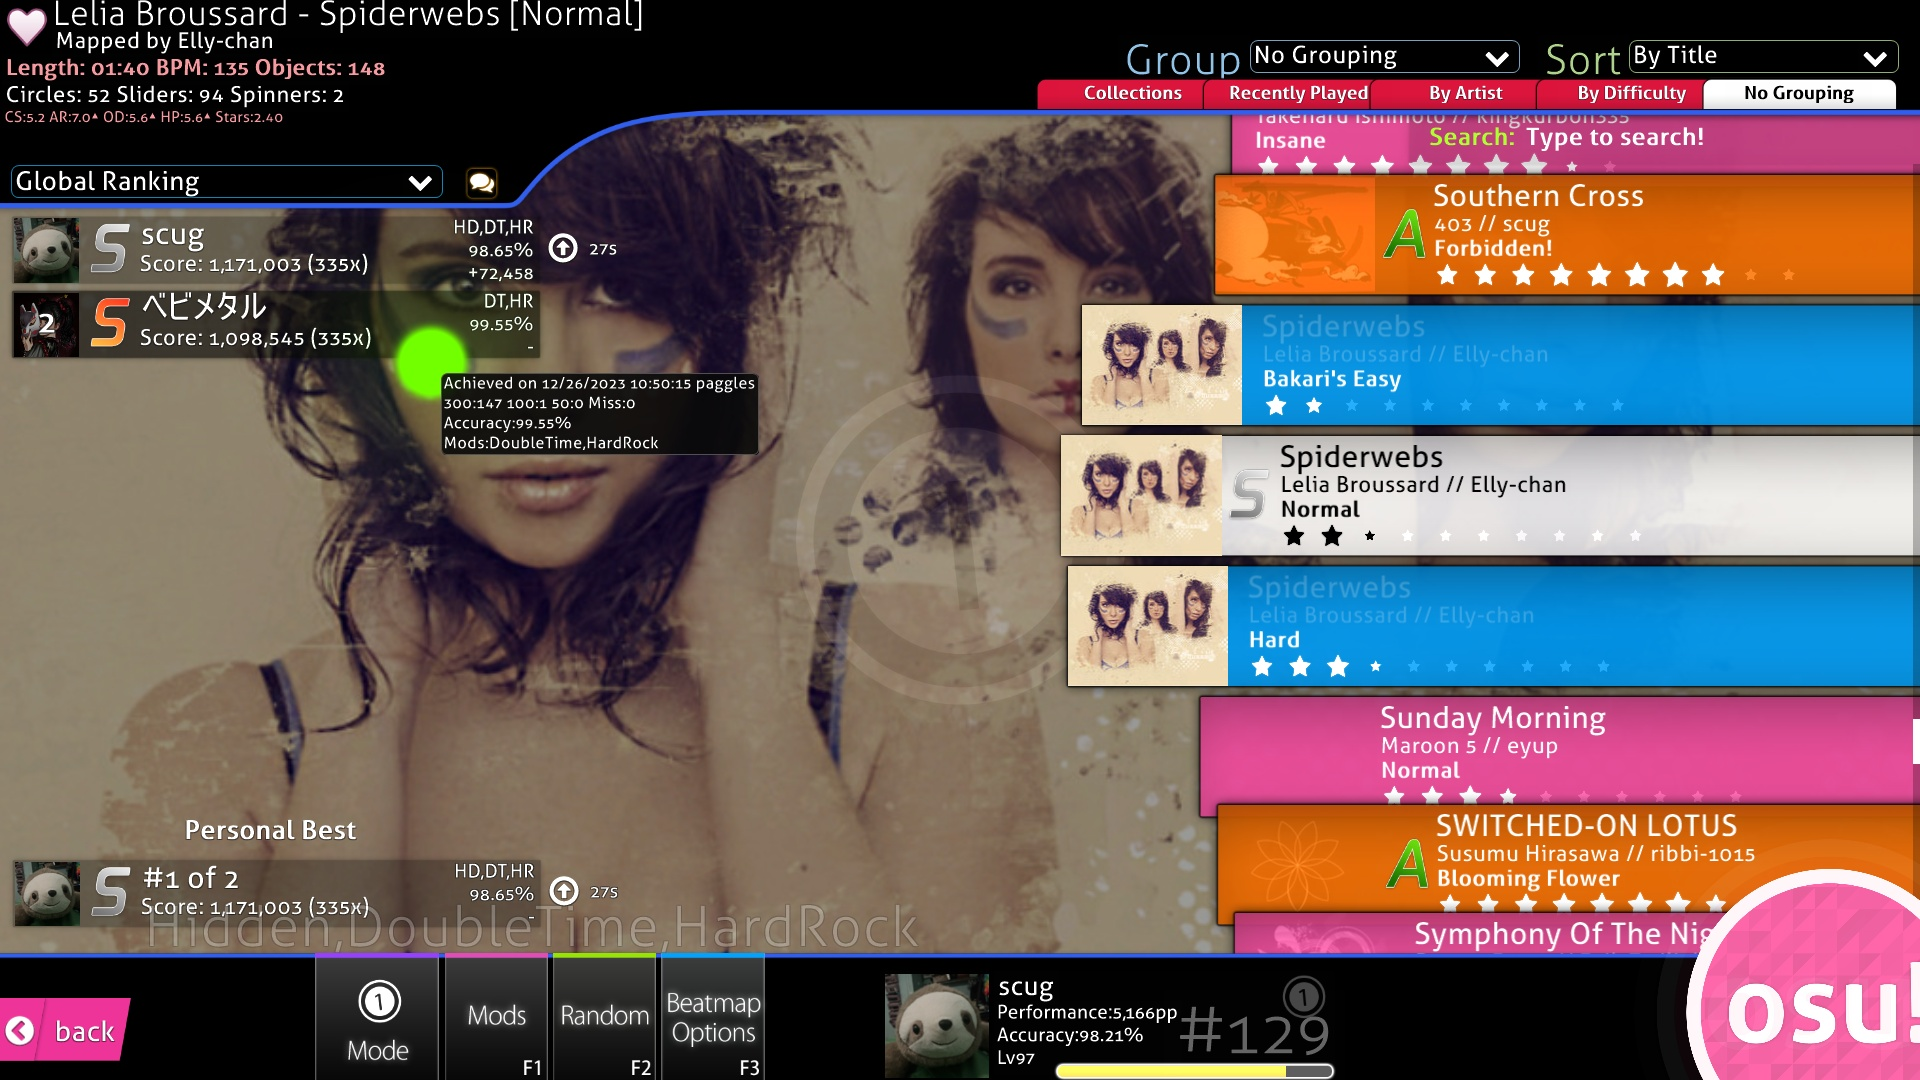1920x1080 pixels.
Task: Select the No Grouping tab
Action: tap(1799, 93)
